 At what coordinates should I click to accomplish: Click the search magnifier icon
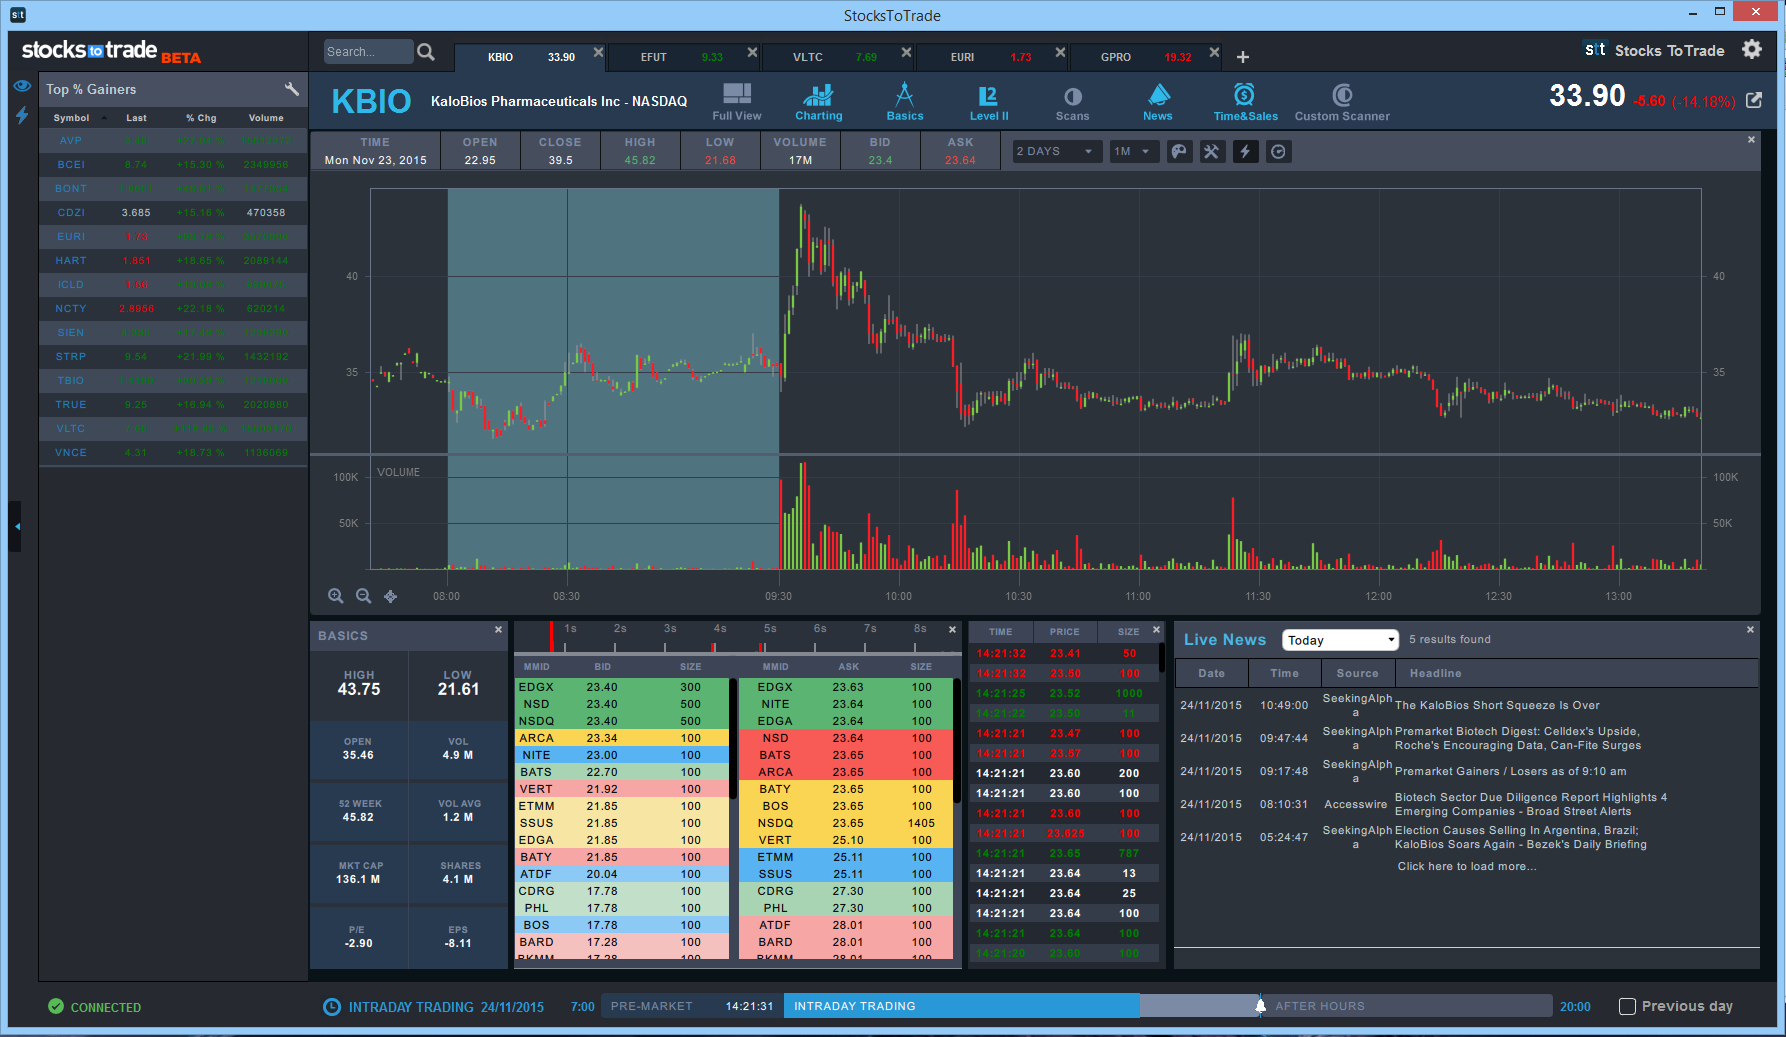click(x=426, y=52)
